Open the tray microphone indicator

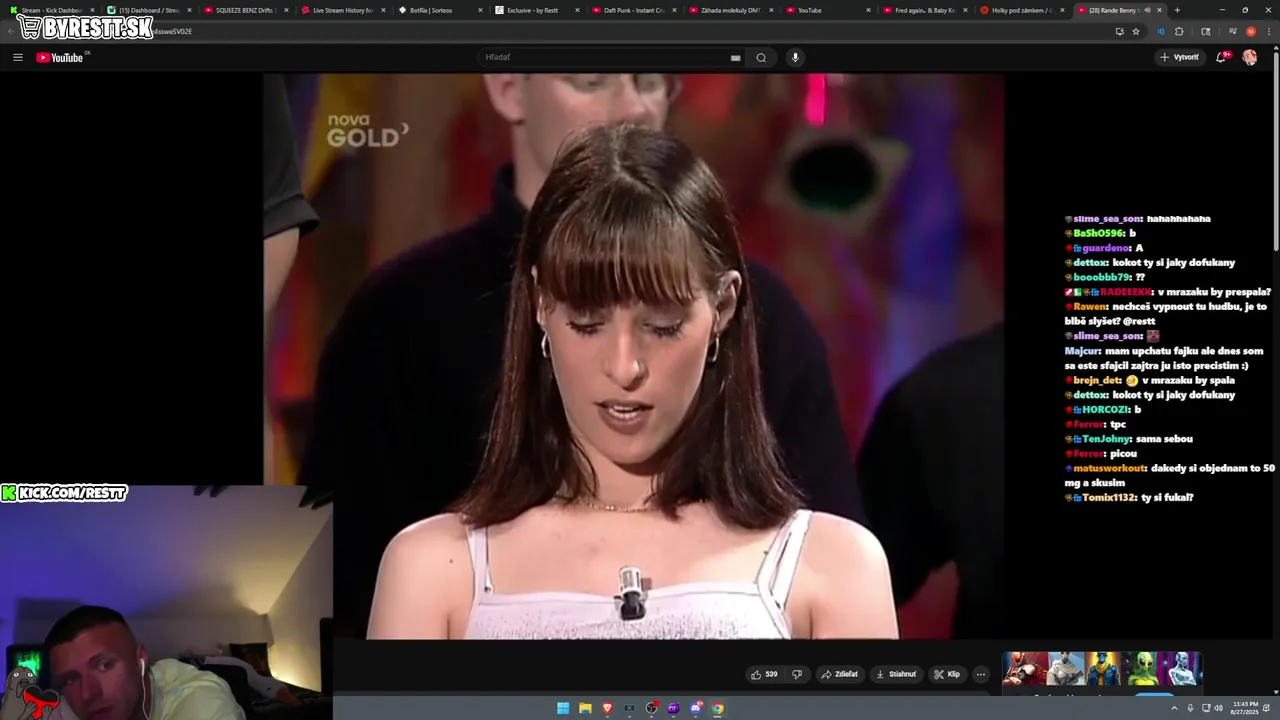point(1190,708)
